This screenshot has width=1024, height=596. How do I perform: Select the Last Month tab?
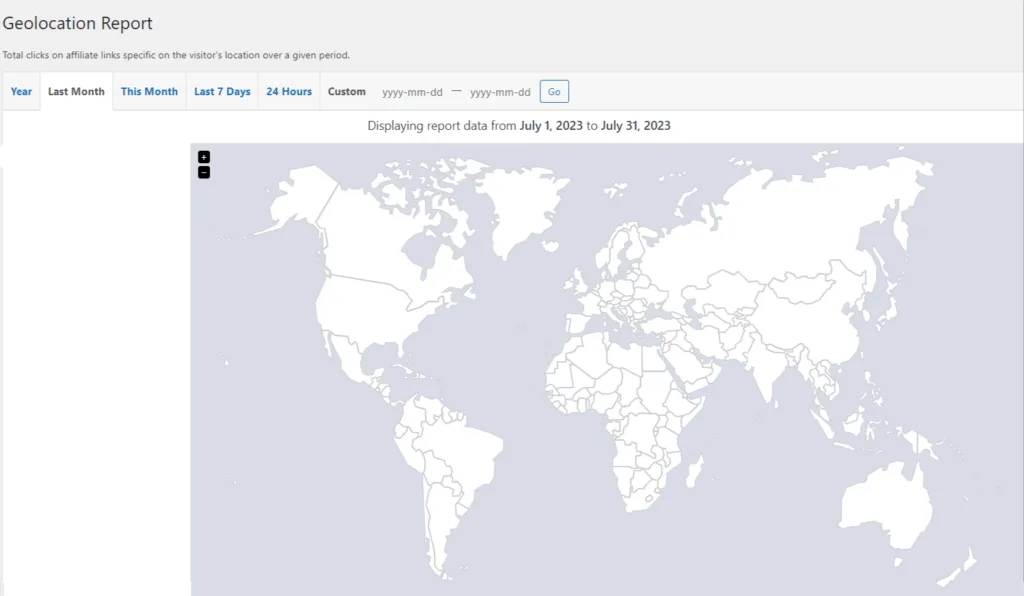coord(76,91)
